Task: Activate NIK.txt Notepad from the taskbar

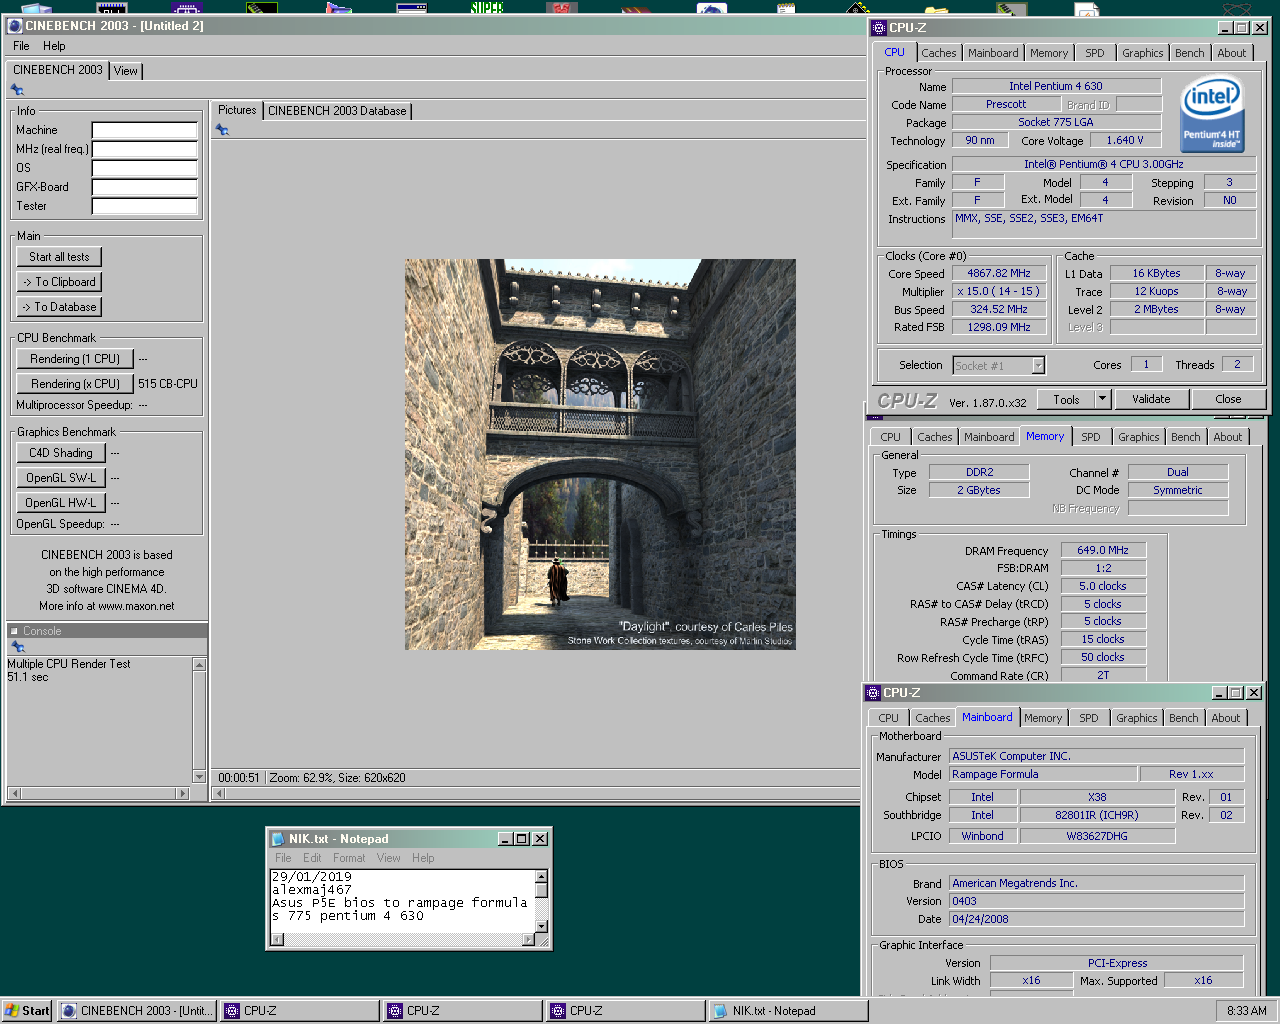Action: [x=786, y=1011]
